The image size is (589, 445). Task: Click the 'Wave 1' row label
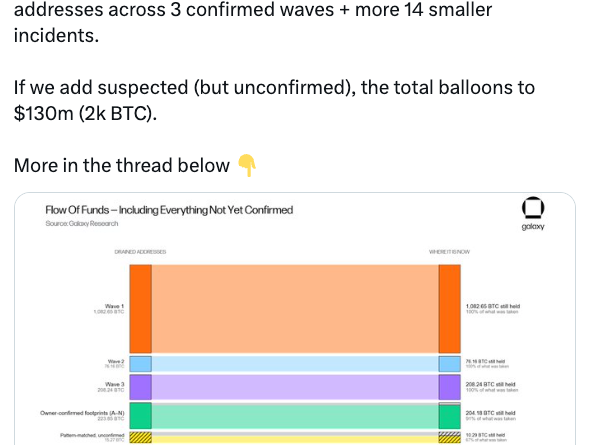tap(114, 306)
